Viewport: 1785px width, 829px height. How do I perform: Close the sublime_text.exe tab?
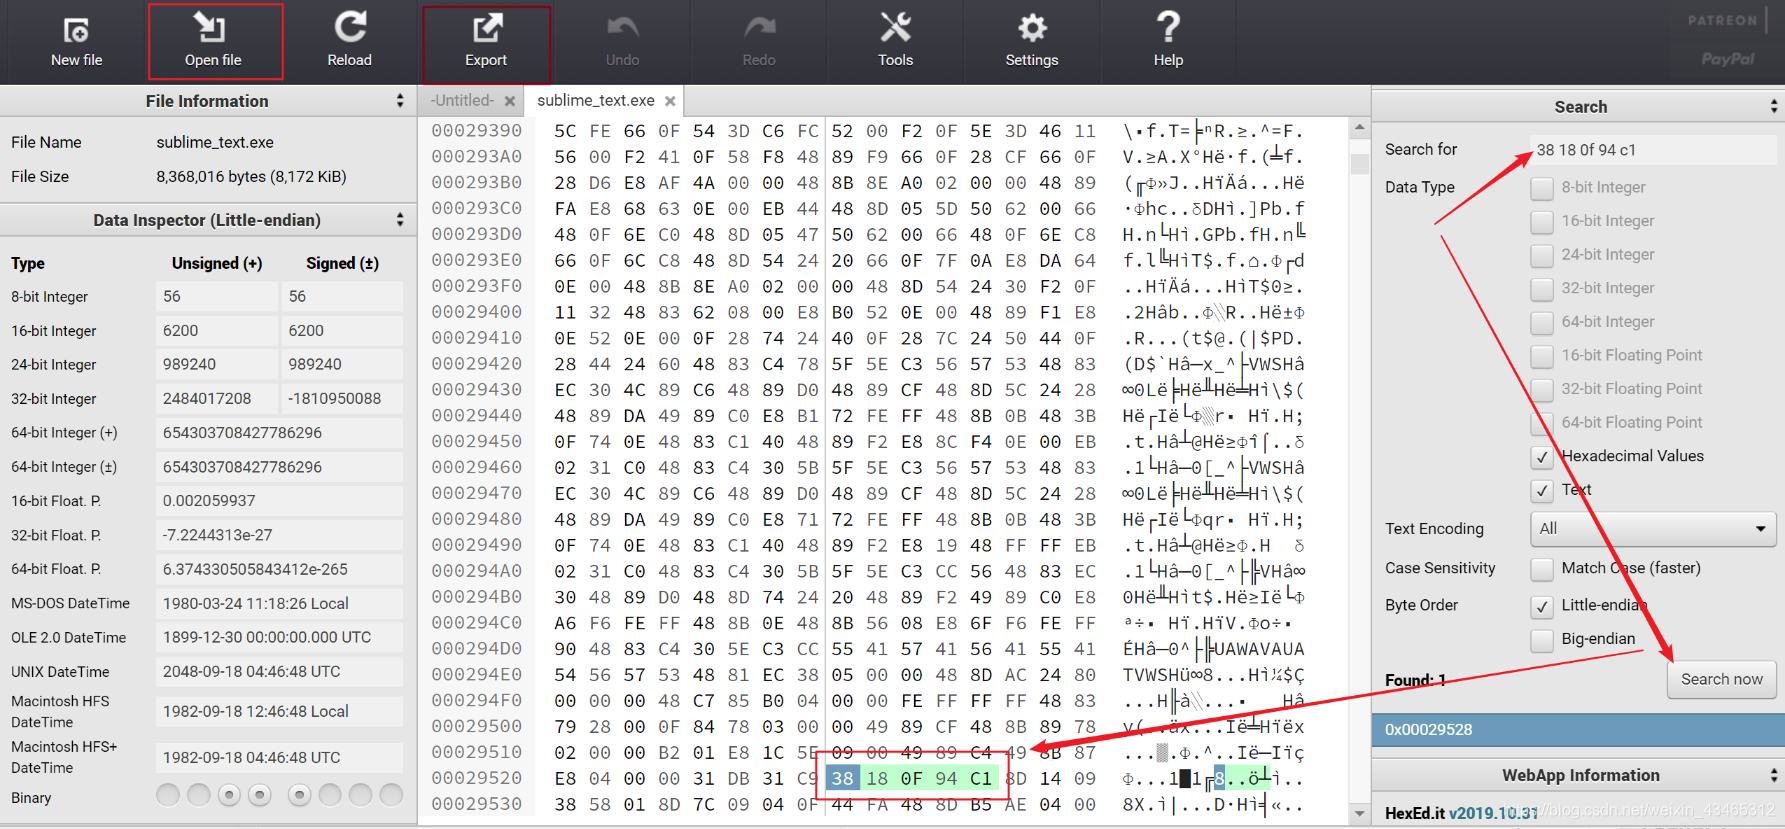(670, 101)
